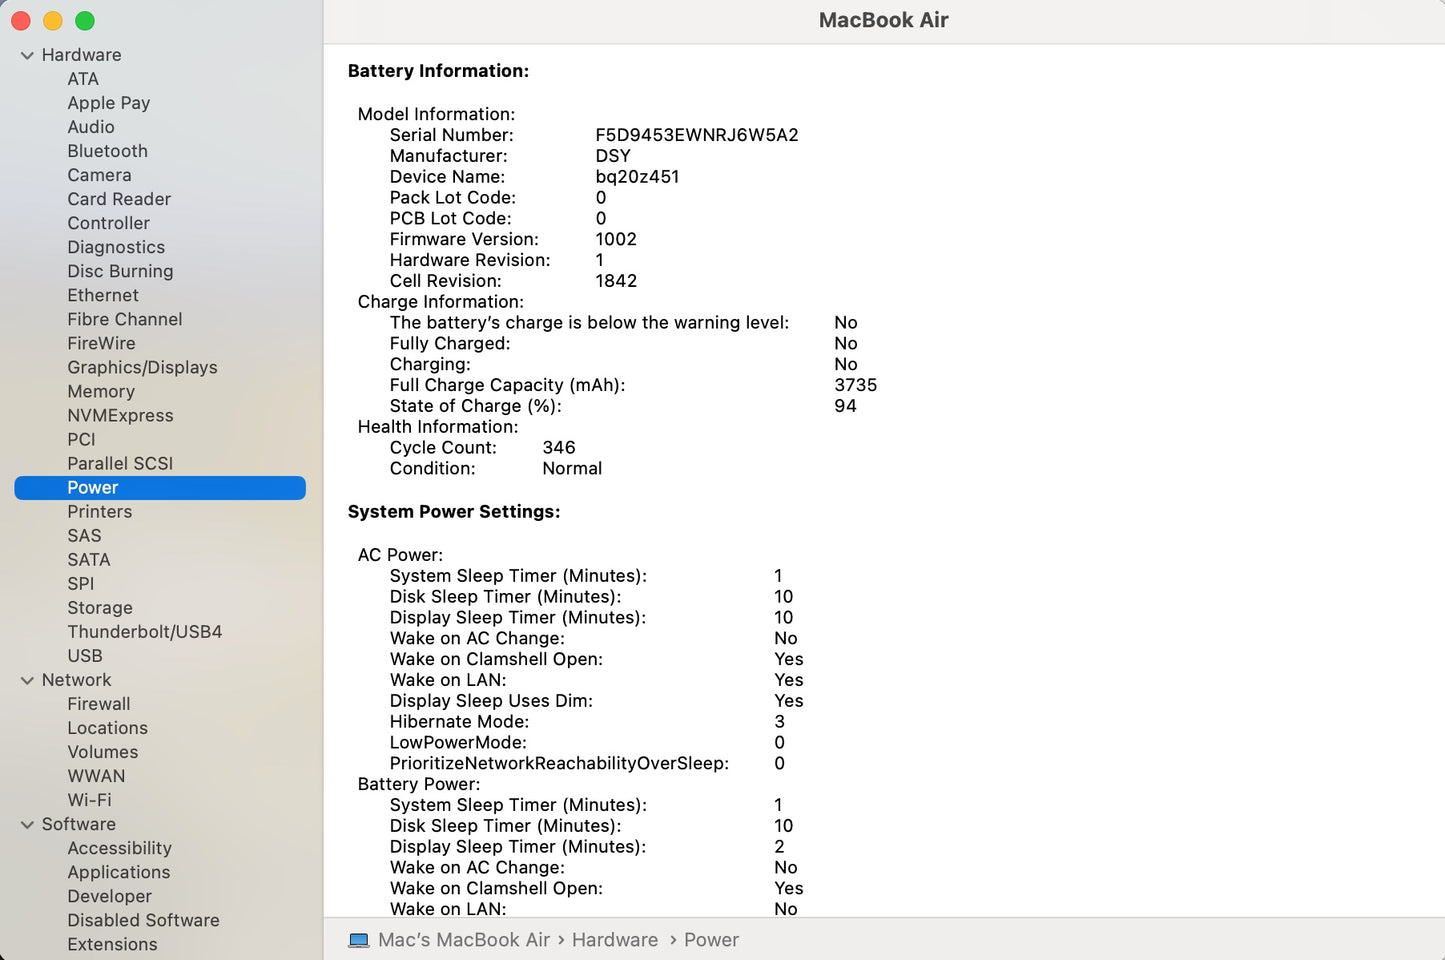
Task: Open the Graphics/Displays hardware entry
Action: (x=142, y=367)
